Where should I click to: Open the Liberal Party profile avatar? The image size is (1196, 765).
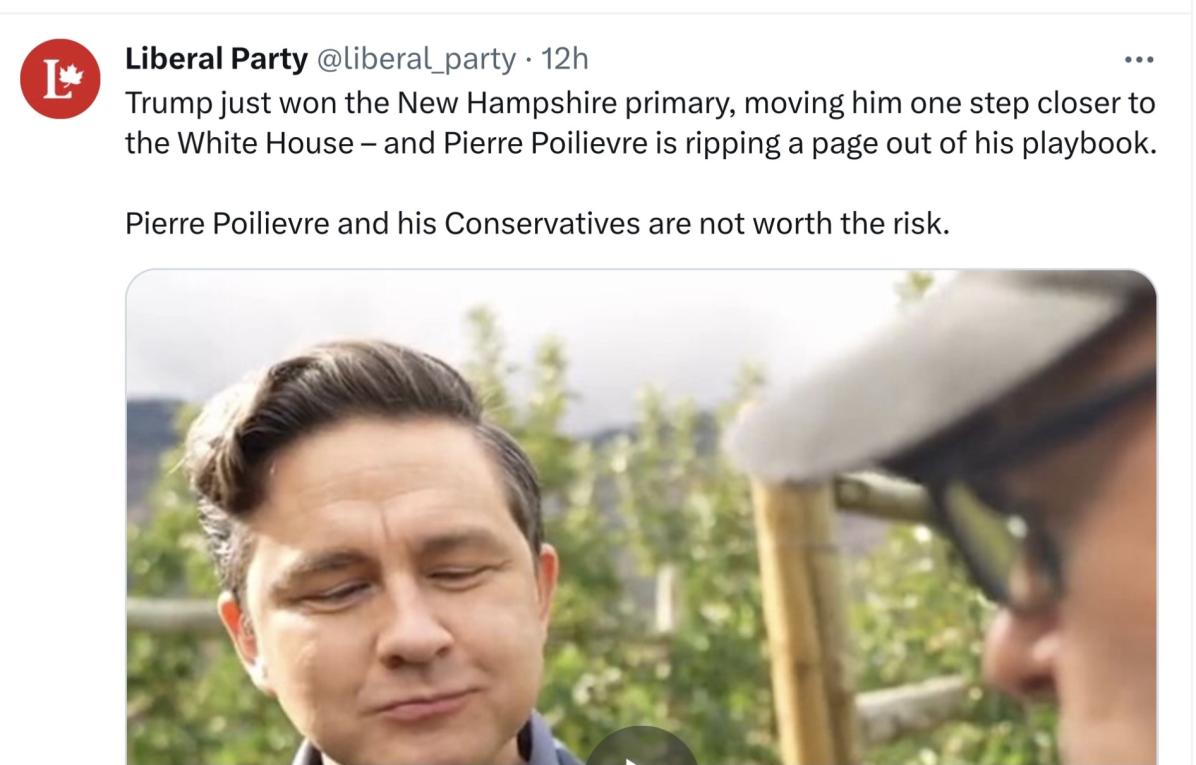tap(60, 79)
